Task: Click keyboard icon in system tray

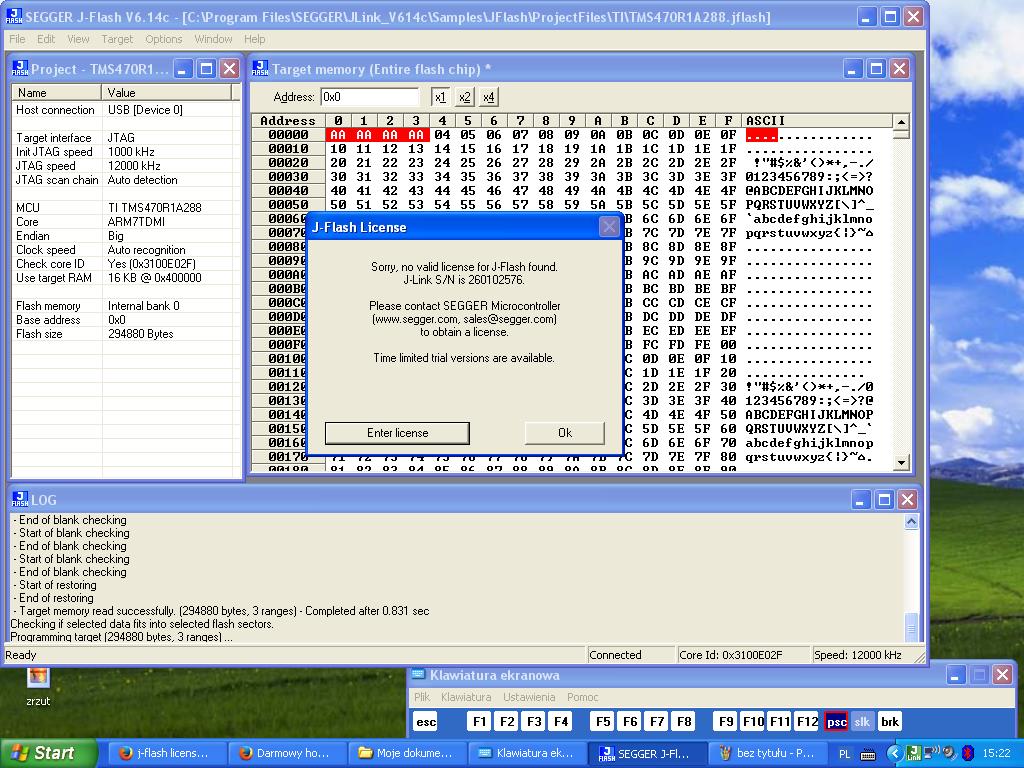Action: coord(868,755)
